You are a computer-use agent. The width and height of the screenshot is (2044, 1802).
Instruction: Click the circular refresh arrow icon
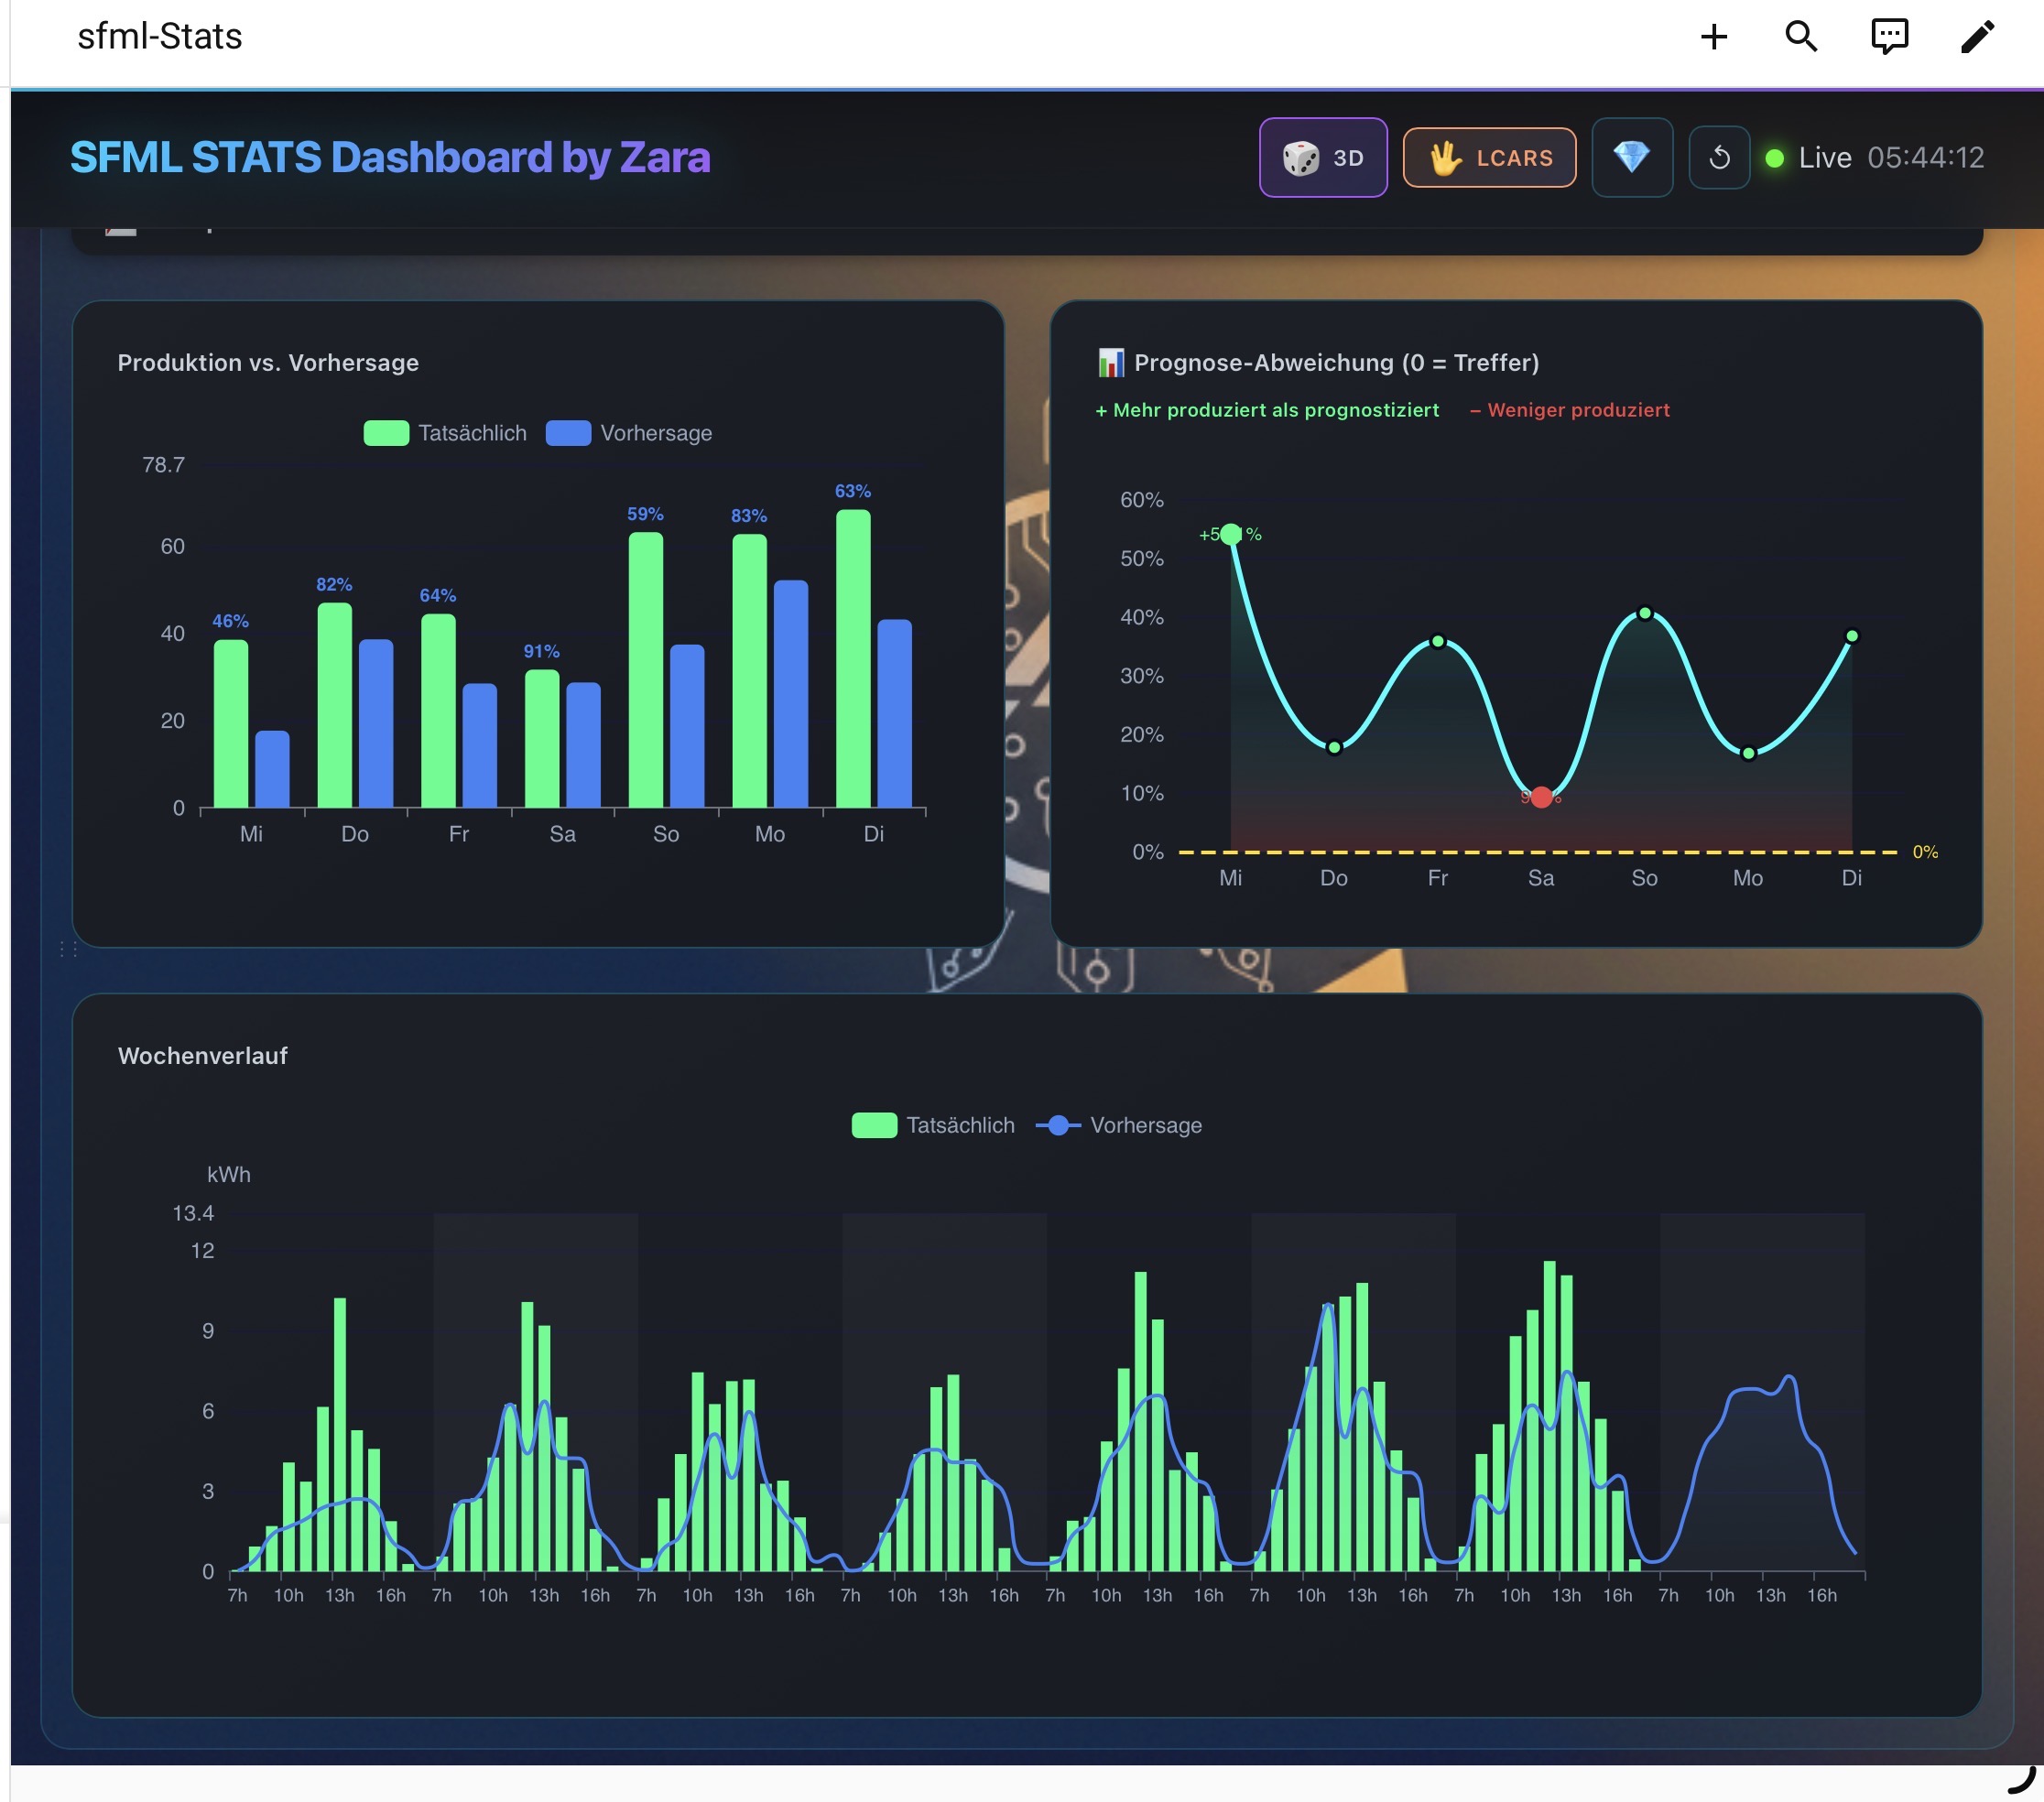click(1719, 157)
